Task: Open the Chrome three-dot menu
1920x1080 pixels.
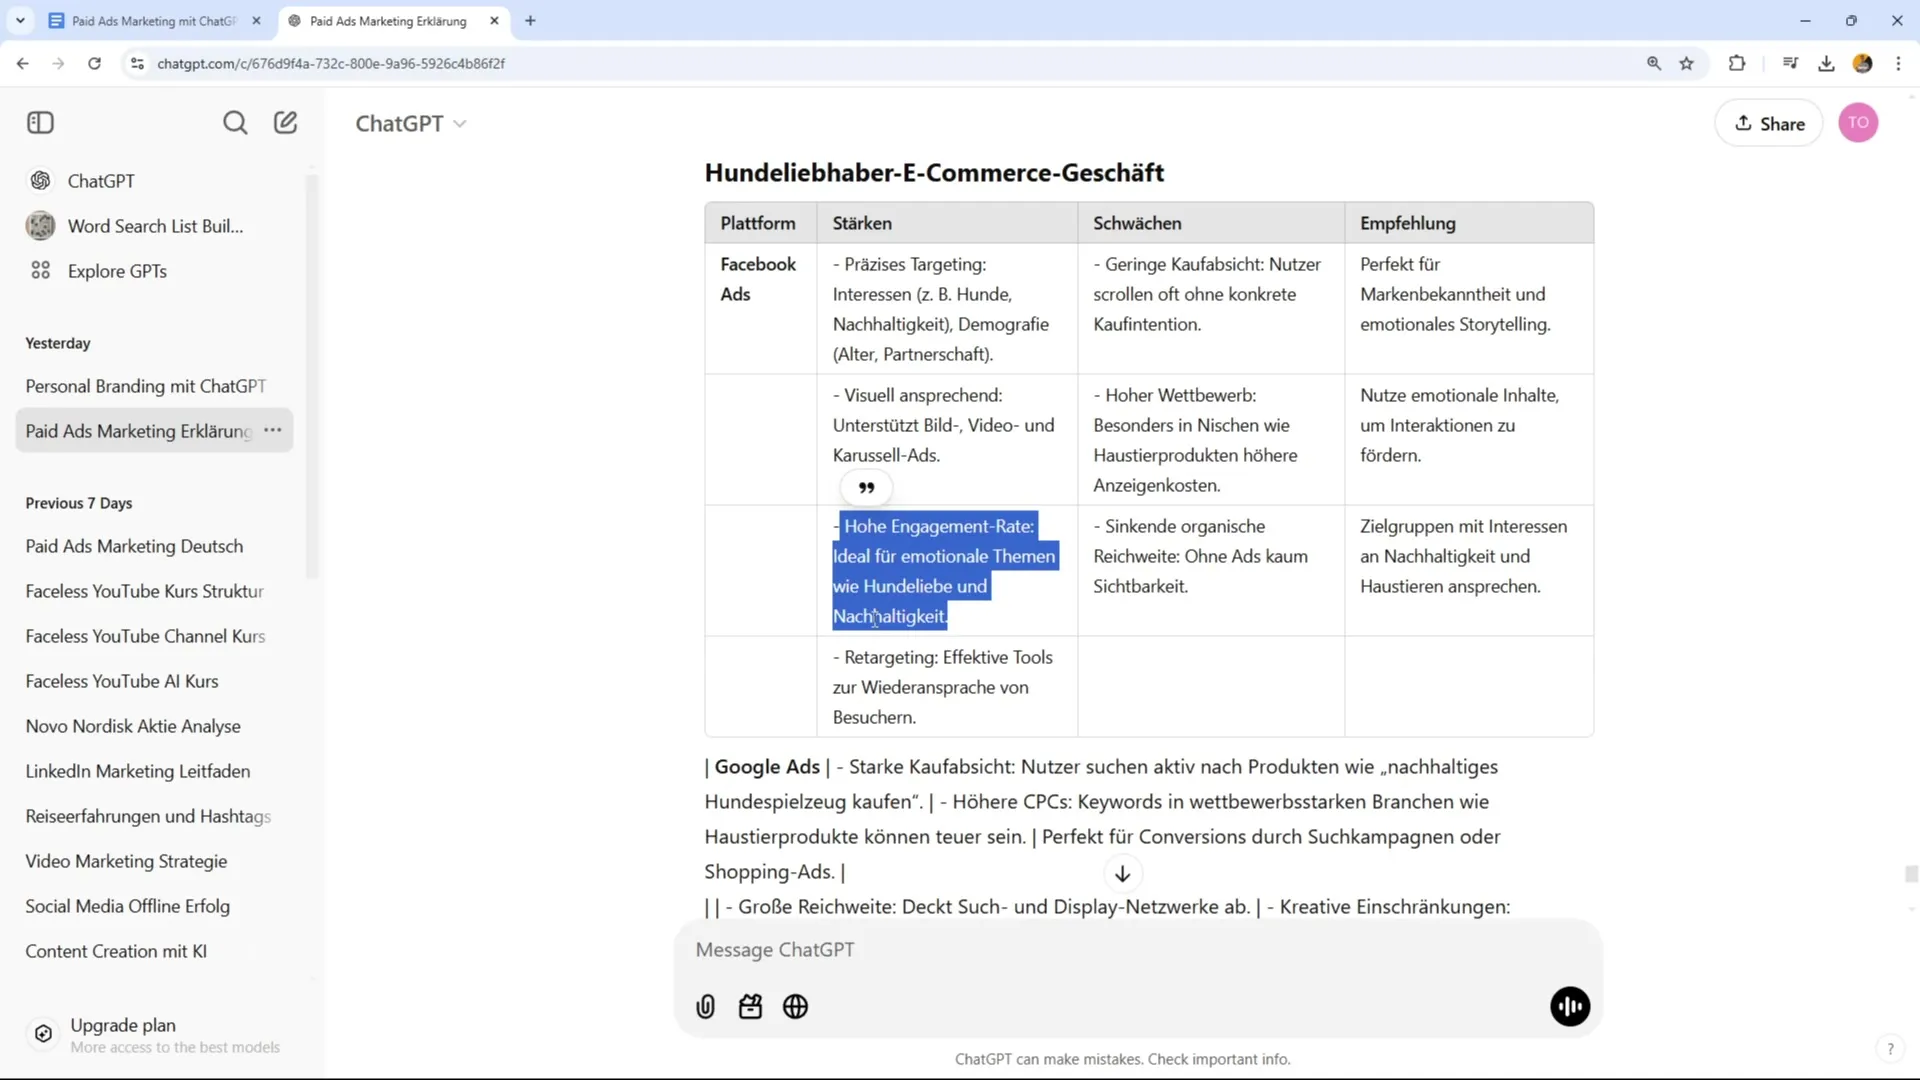Action: (x=1898, y=63)
